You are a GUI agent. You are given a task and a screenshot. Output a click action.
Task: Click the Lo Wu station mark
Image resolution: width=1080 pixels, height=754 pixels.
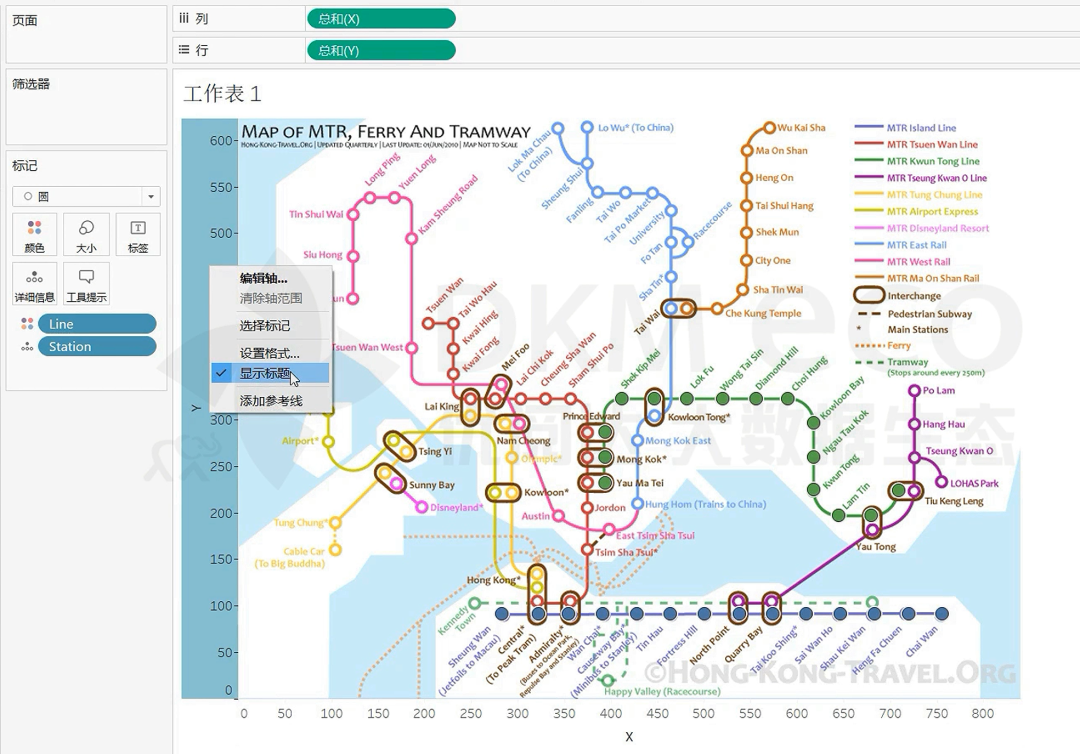587,127
